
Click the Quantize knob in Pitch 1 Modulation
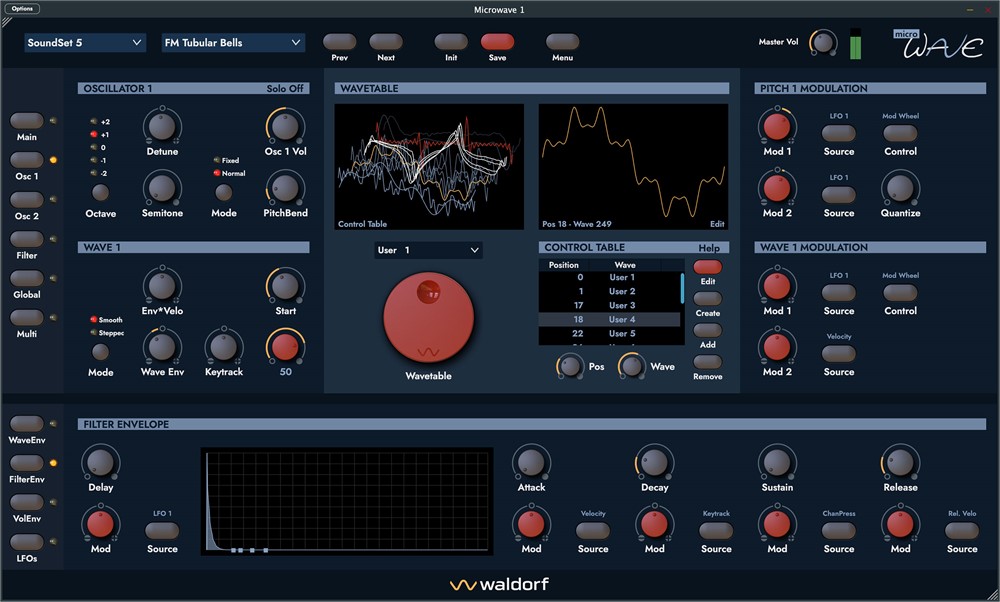click(x=900, y=187)
